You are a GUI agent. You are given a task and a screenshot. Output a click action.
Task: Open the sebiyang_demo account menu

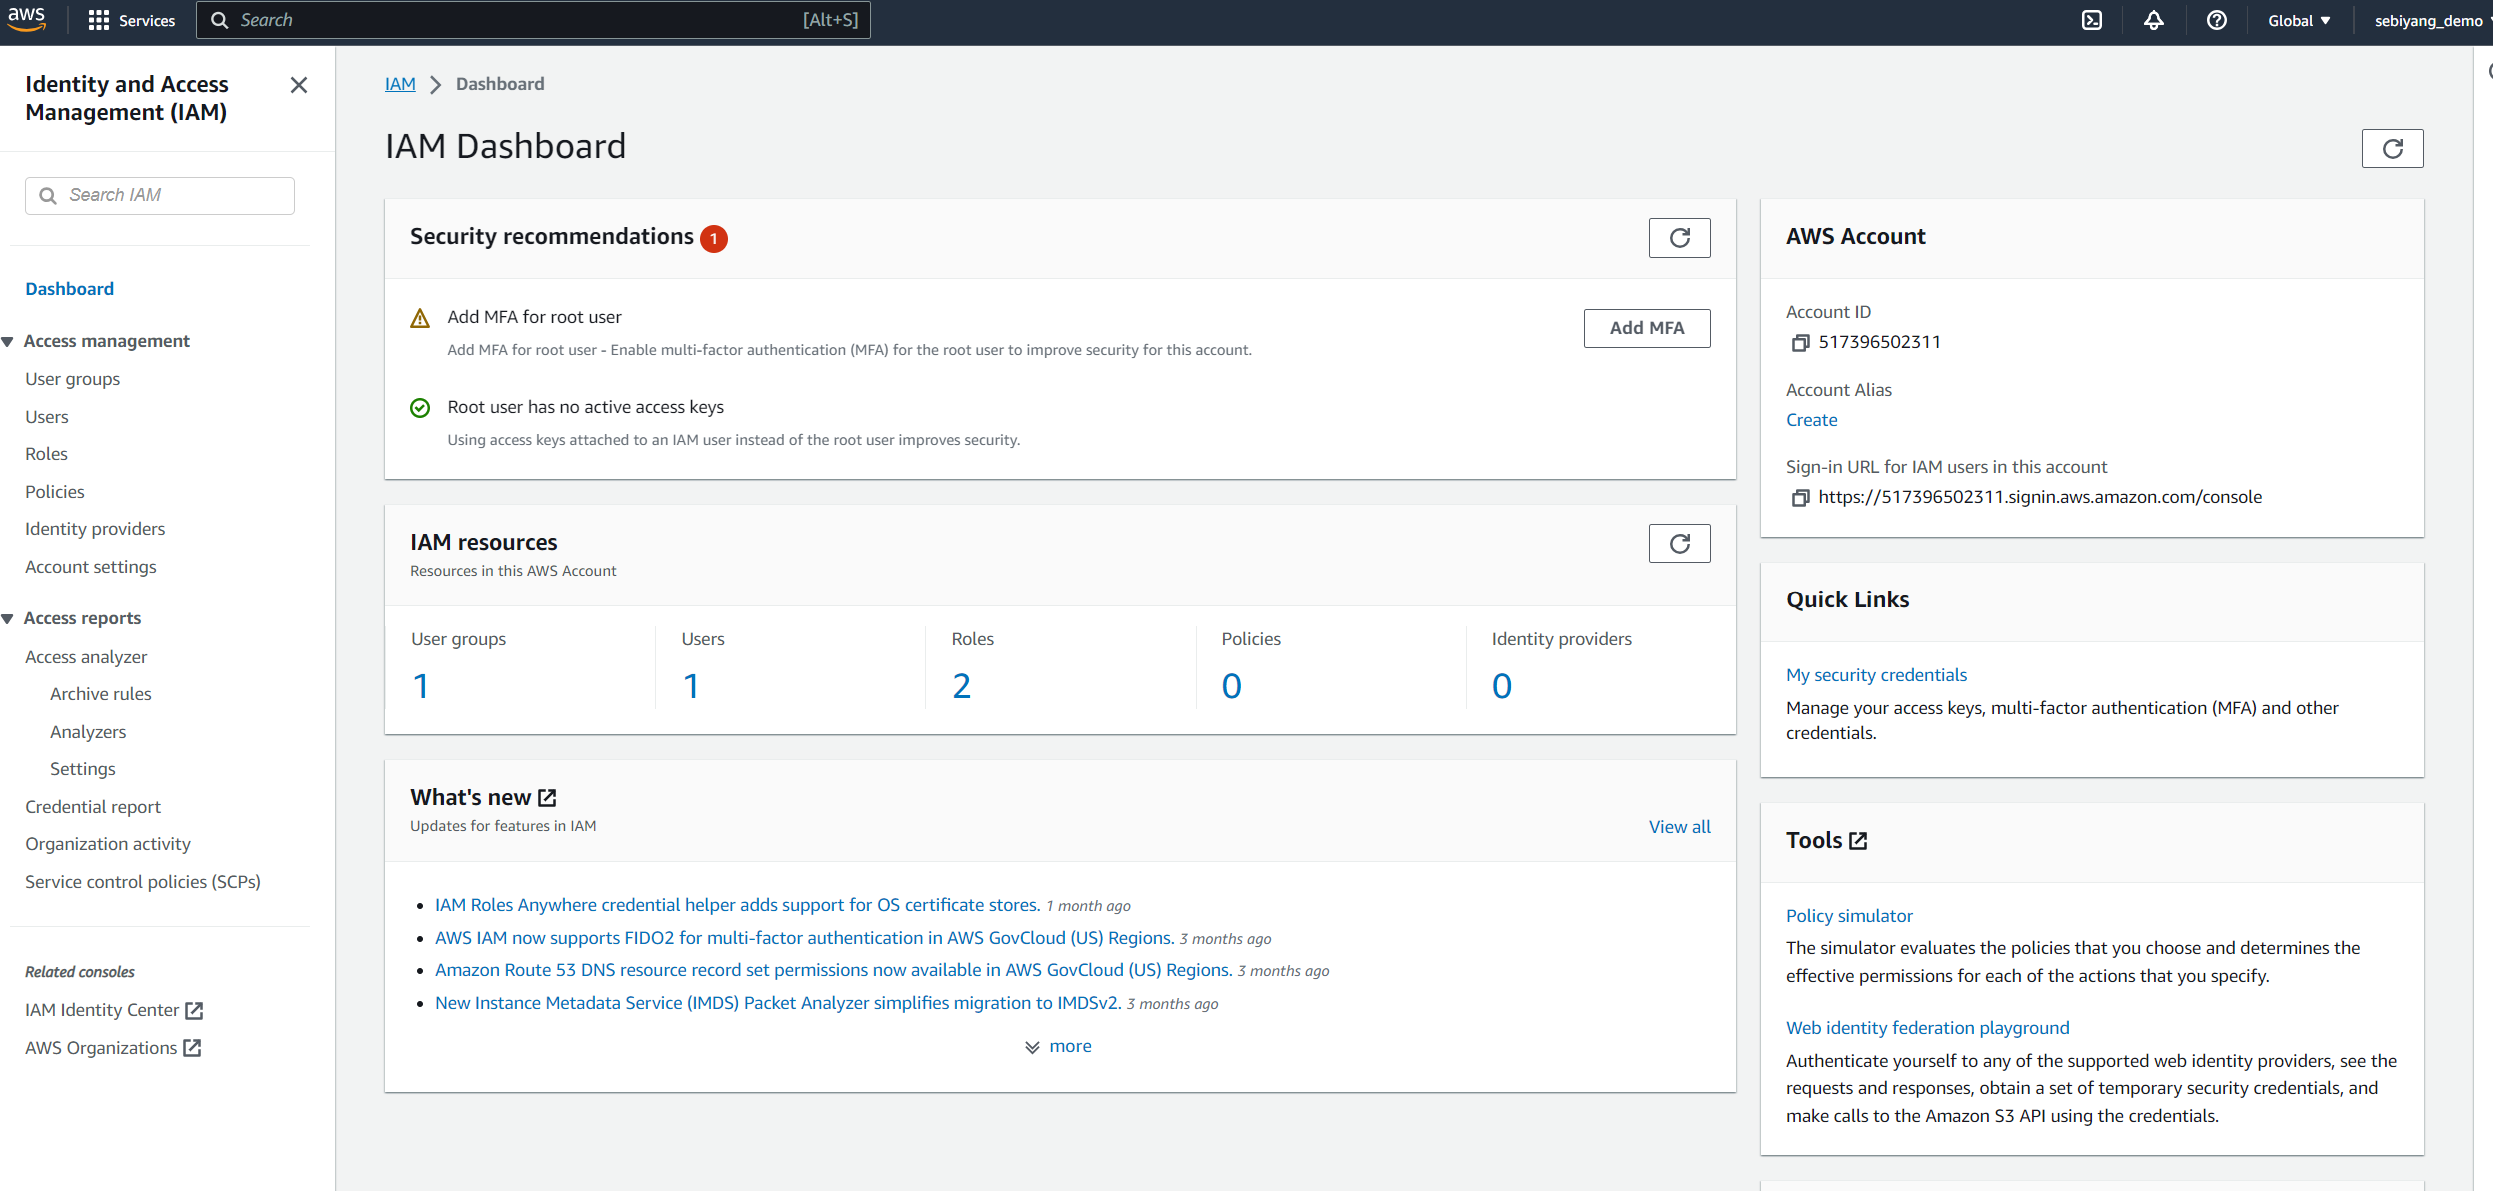pos(2431,20)
